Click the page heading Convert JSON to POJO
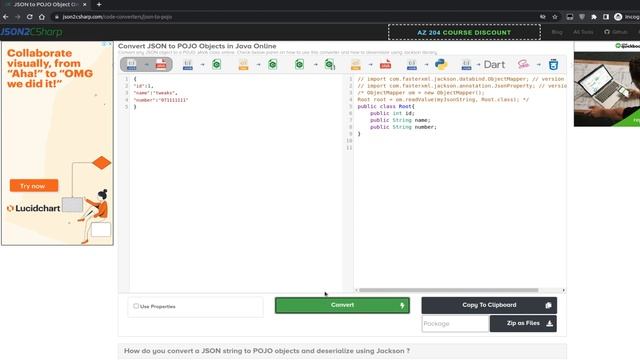The height and width of the screenshot is (360, 640). point(197,46)
